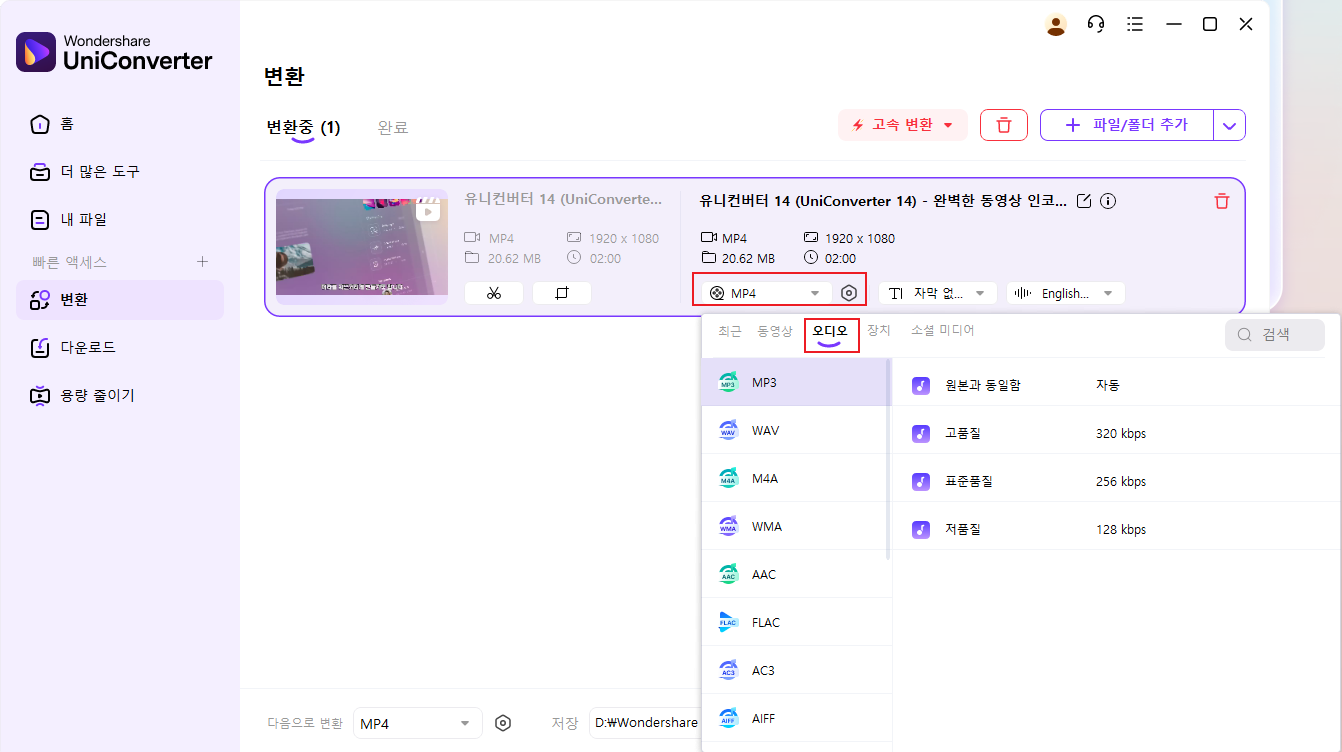The image size is (1342, 752).
Task: Switch to the 소셜 미디어 format tab
Action: coord(942,330)
